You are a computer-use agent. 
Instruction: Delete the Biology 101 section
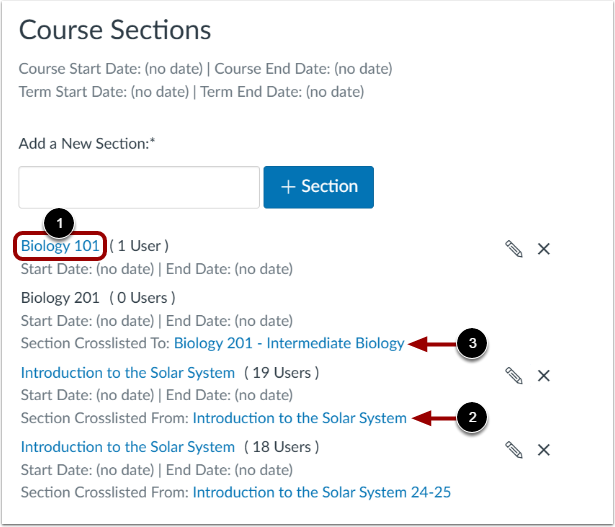pyautogui.click(x=544, y=249)
